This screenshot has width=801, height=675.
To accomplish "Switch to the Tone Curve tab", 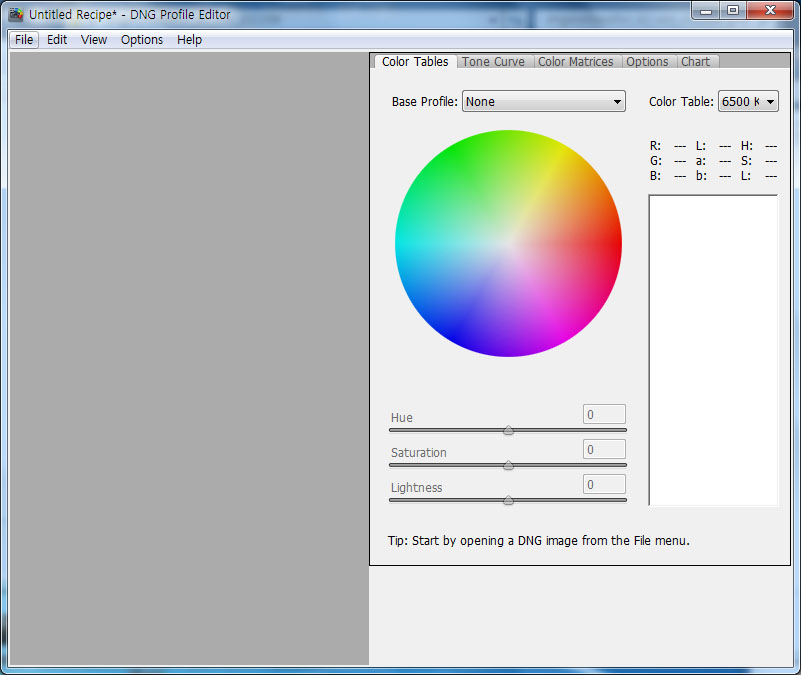I will 493,62.
